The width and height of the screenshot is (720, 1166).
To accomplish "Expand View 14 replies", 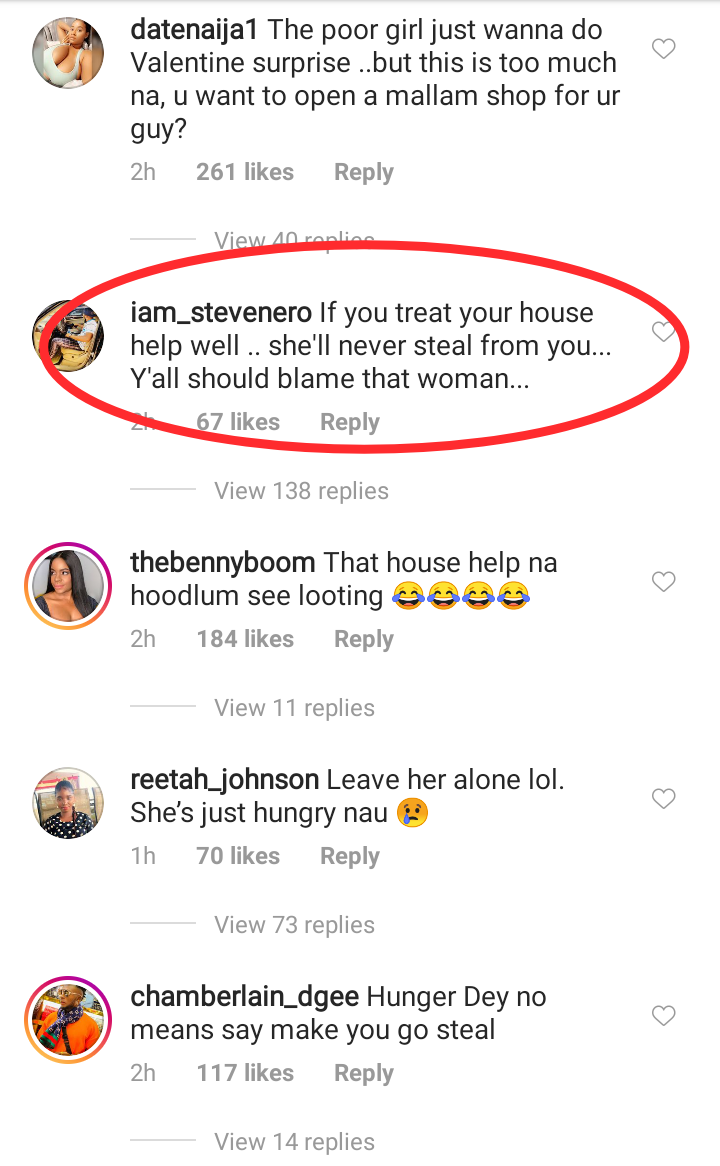I will pos(295,1142).
